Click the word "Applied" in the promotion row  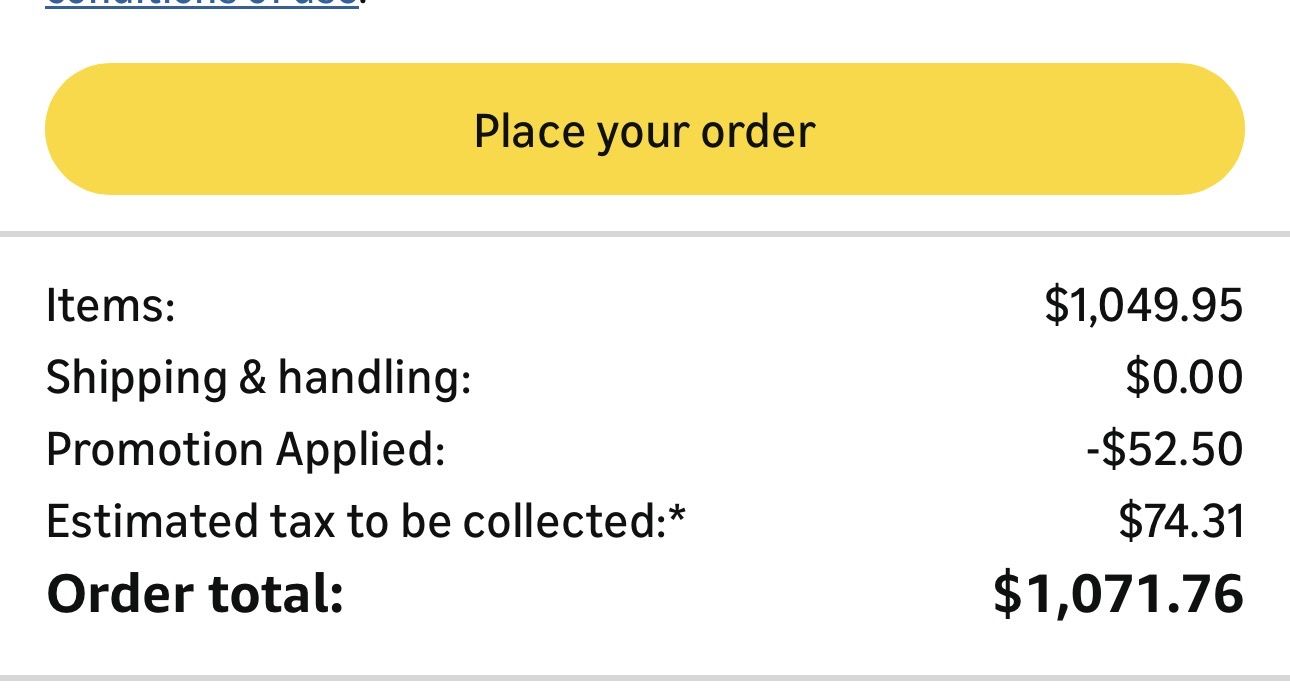tap(361, 450)
